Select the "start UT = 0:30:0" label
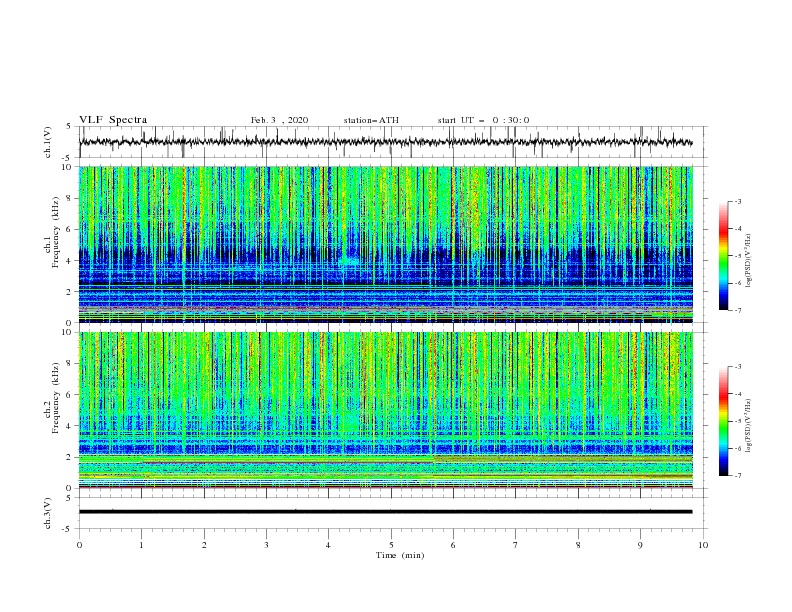 click(x=483, y=120)
